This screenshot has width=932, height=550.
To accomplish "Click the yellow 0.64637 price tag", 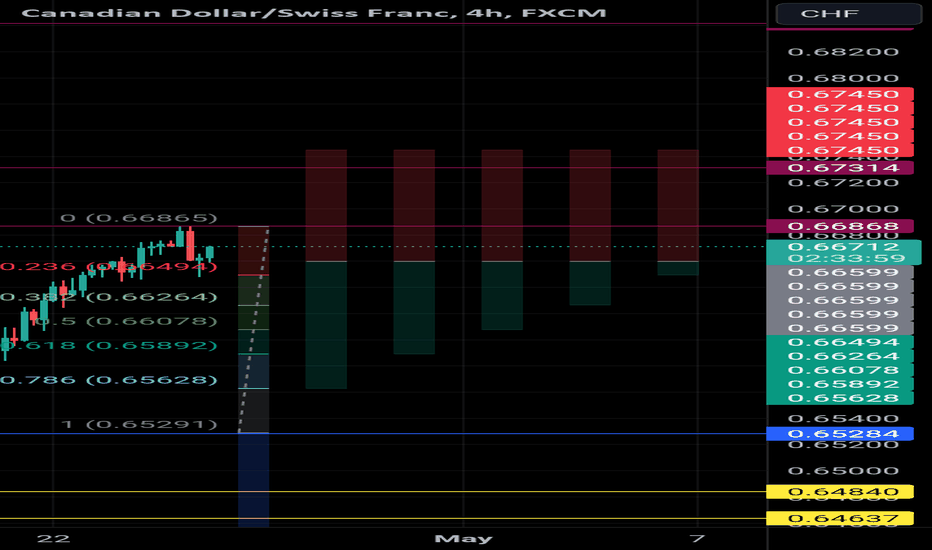I will 840,518.
